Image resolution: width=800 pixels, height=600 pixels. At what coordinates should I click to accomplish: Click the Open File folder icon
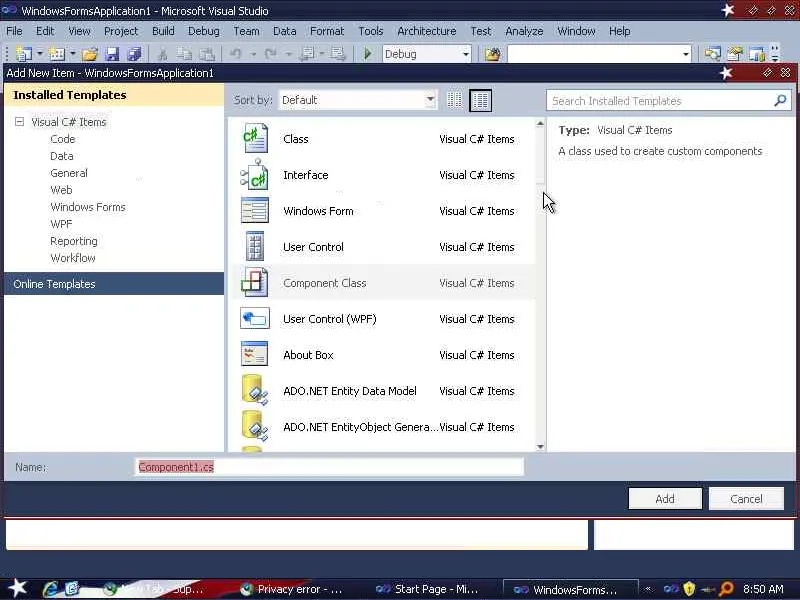point(90,54)
